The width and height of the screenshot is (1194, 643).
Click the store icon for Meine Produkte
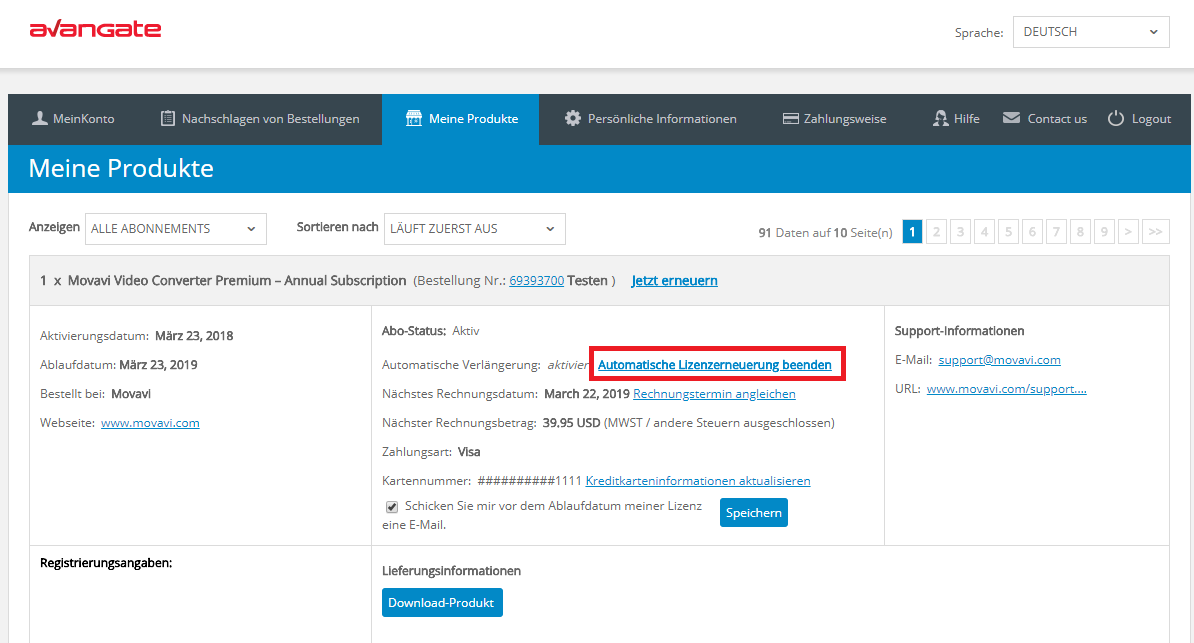click(413, 118)
